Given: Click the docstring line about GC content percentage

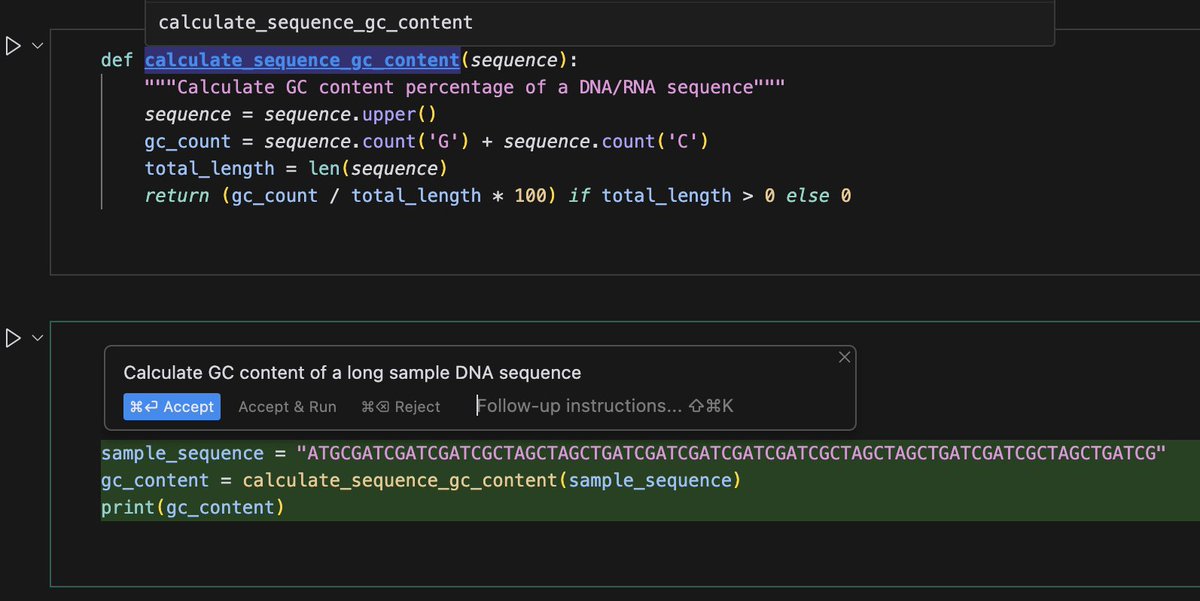Looking at the screenshot, I should click(x=465, y=87).
